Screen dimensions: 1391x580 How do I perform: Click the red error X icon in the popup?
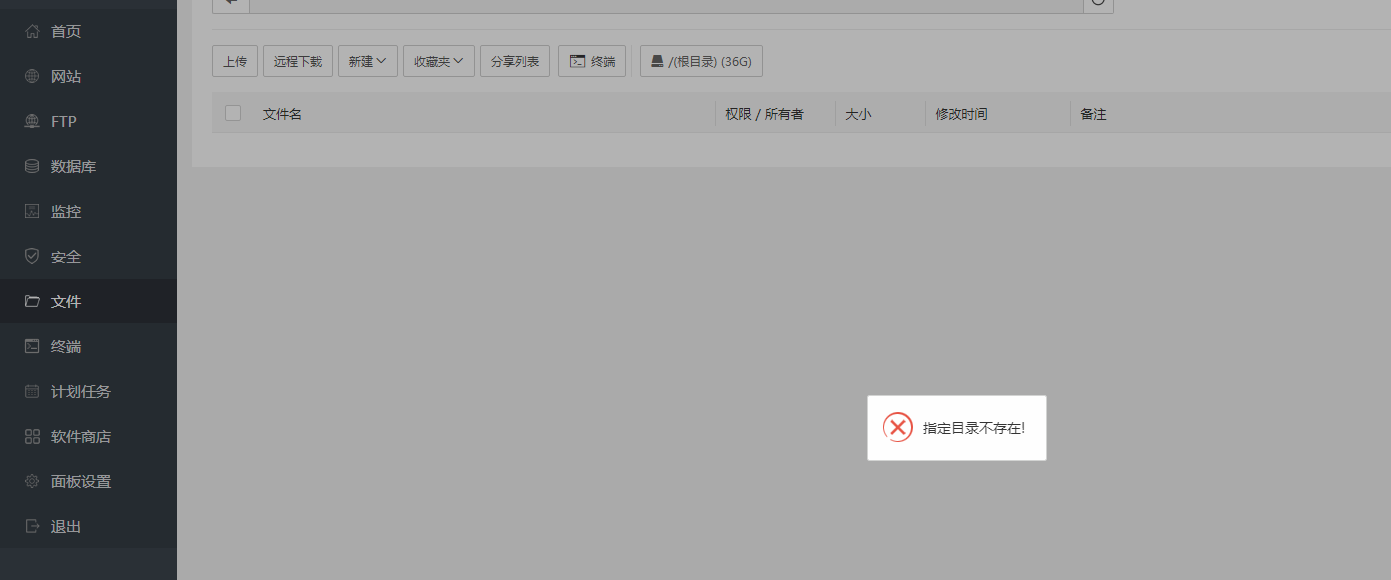click(898, 428)
